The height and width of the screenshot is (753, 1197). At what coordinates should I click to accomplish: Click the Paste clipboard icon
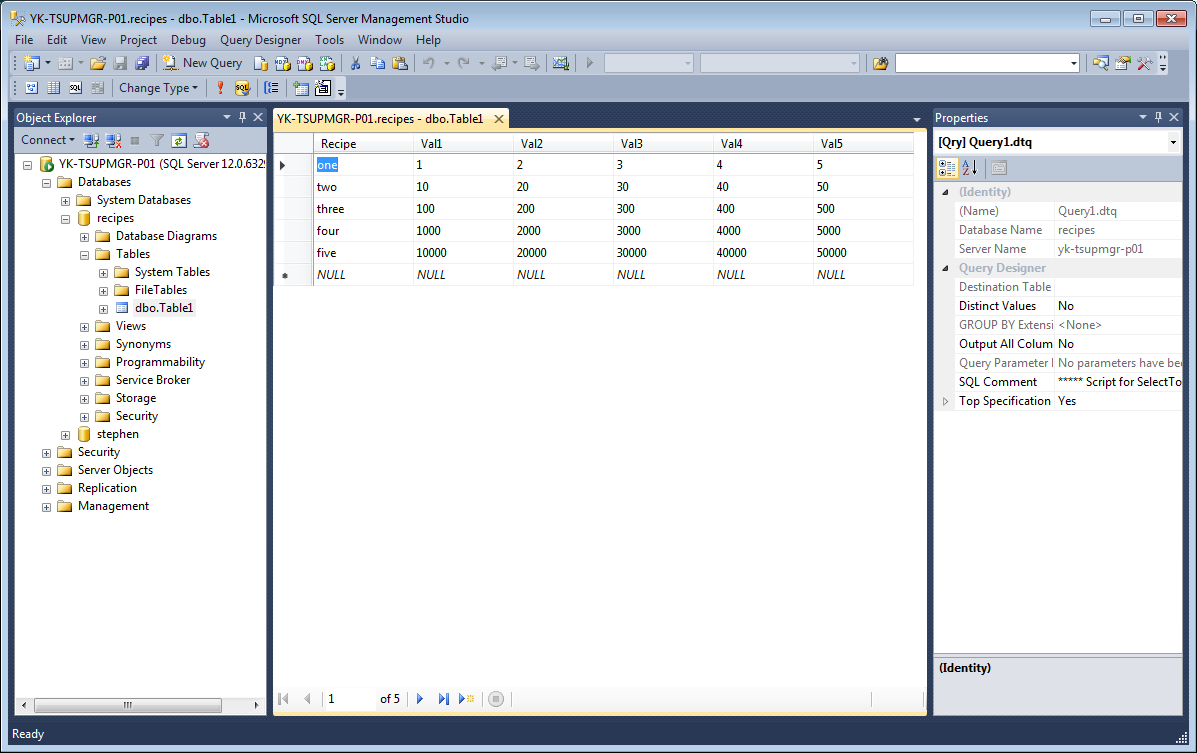click(x=399, y=63)
